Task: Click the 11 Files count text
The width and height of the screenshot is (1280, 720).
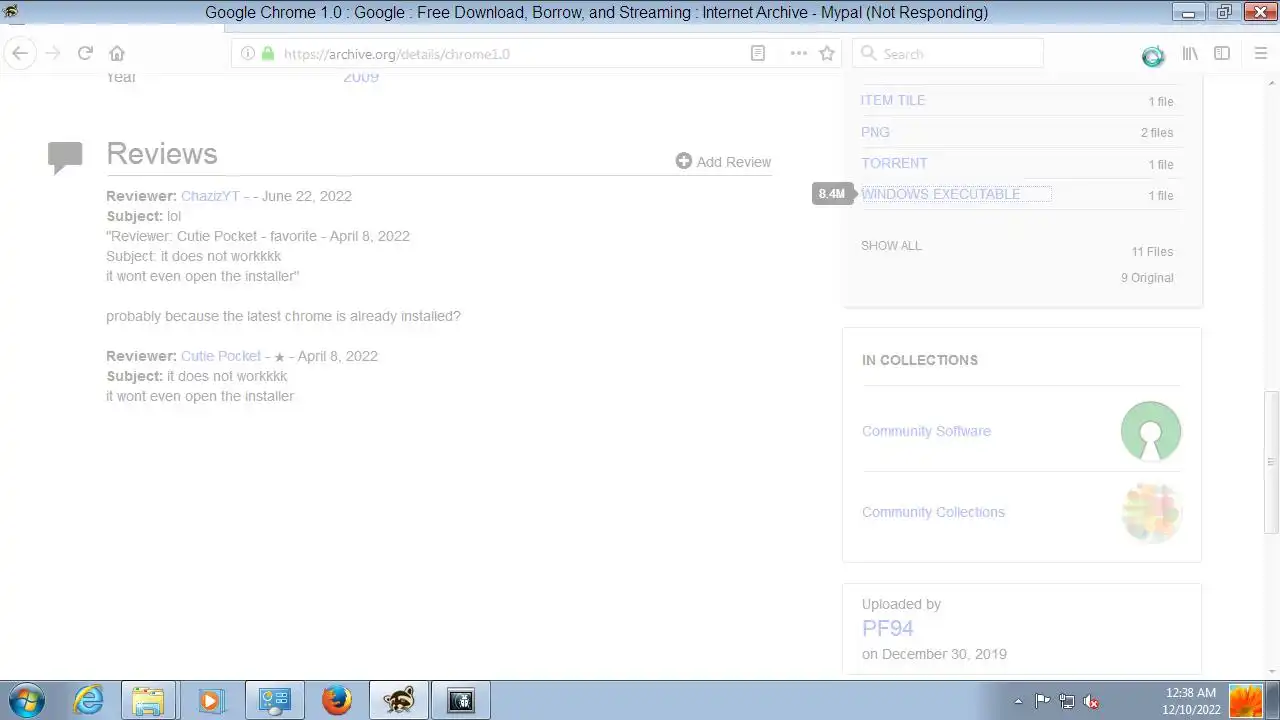Action: 1152,252
